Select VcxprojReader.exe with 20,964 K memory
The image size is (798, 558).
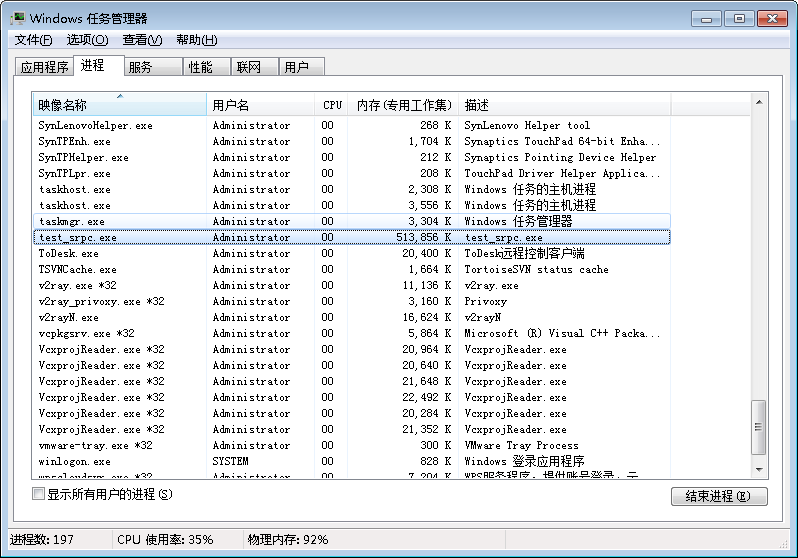tap(352, 349)
